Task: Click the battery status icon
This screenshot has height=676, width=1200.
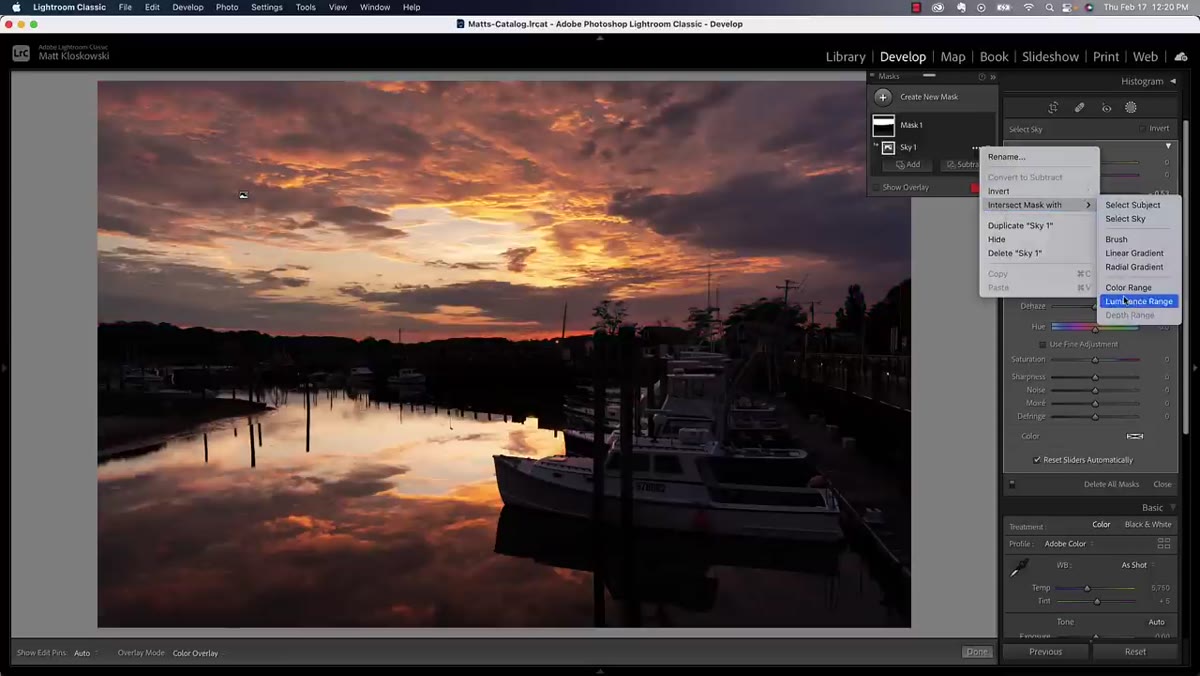Action: (1005, 7)
